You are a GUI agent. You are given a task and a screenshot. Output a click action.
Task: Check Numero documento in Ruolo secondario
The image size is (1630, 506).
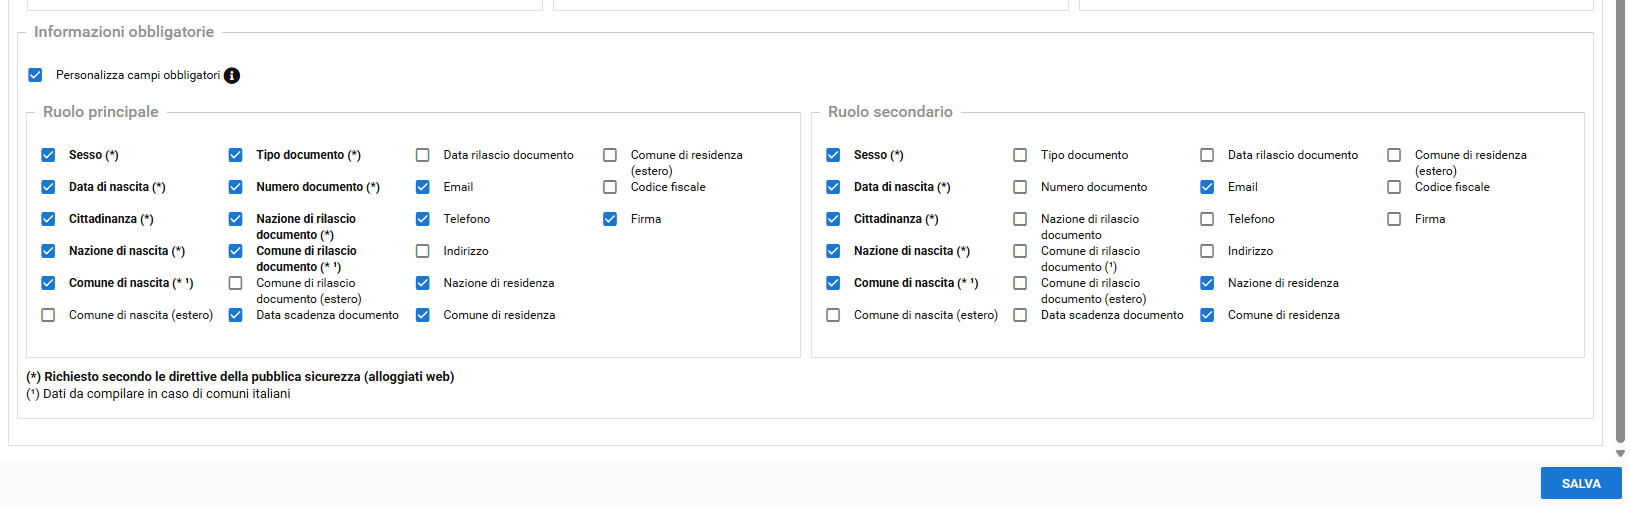[1020, 187]
